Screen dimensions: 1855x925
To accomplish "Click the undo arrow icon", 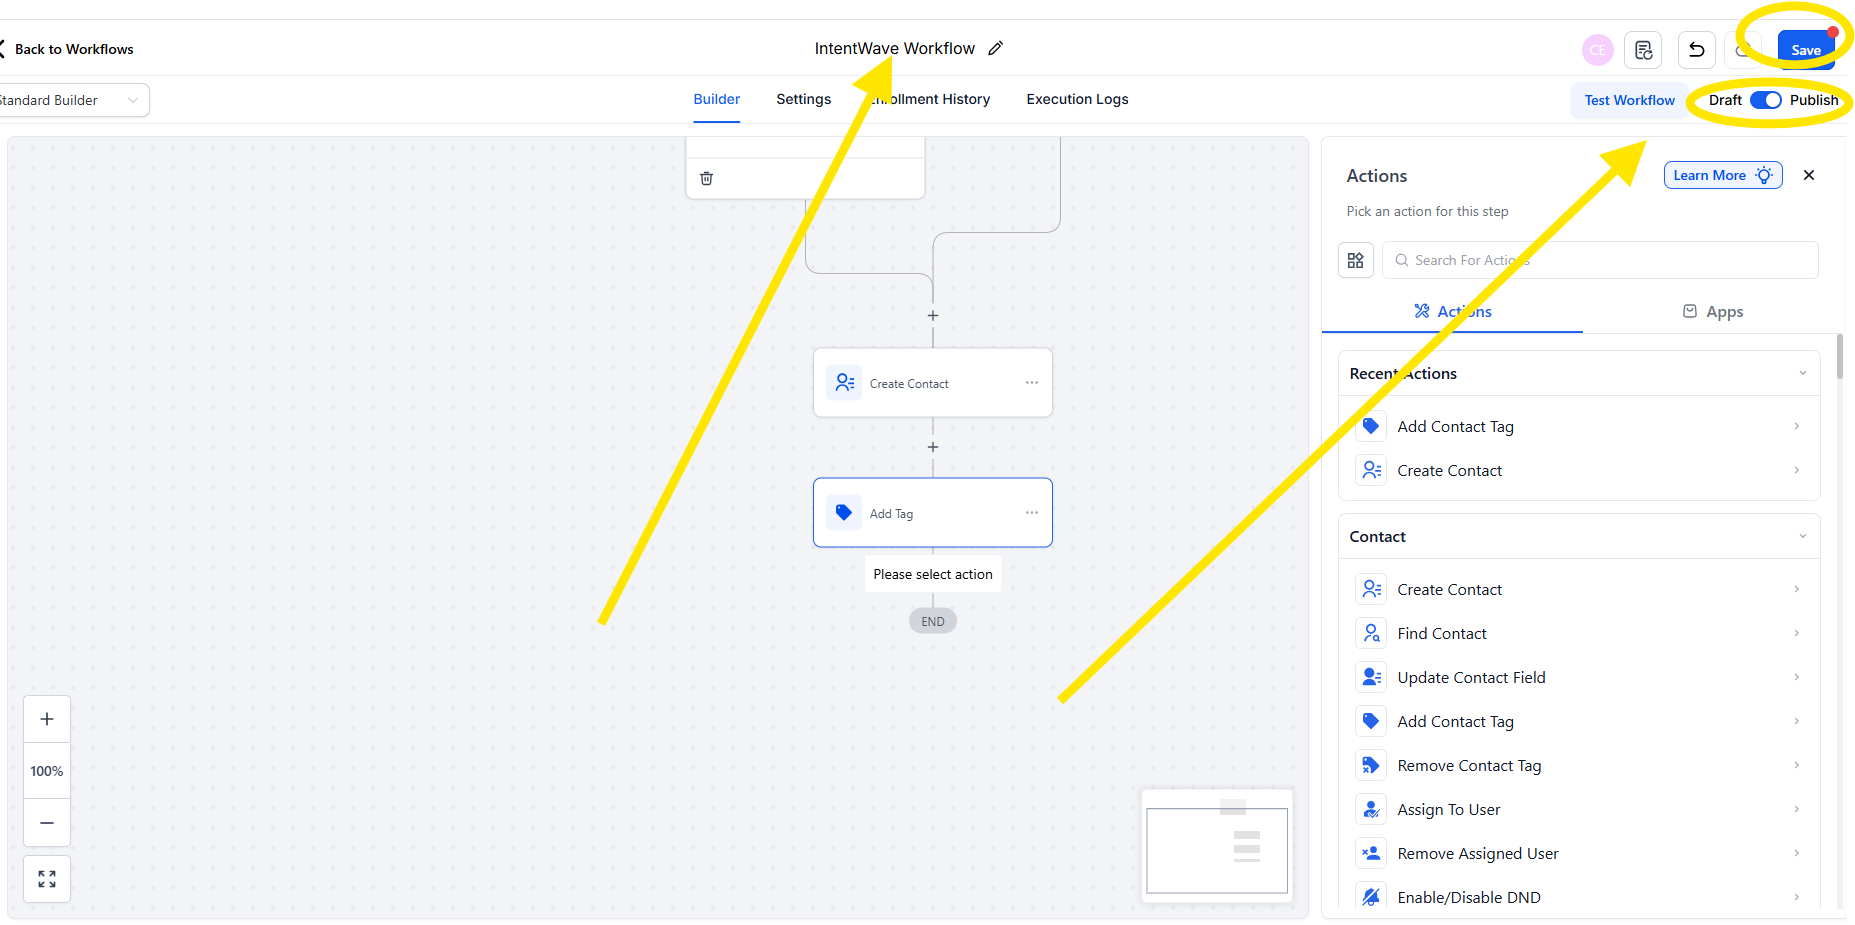I will 1696,50.
